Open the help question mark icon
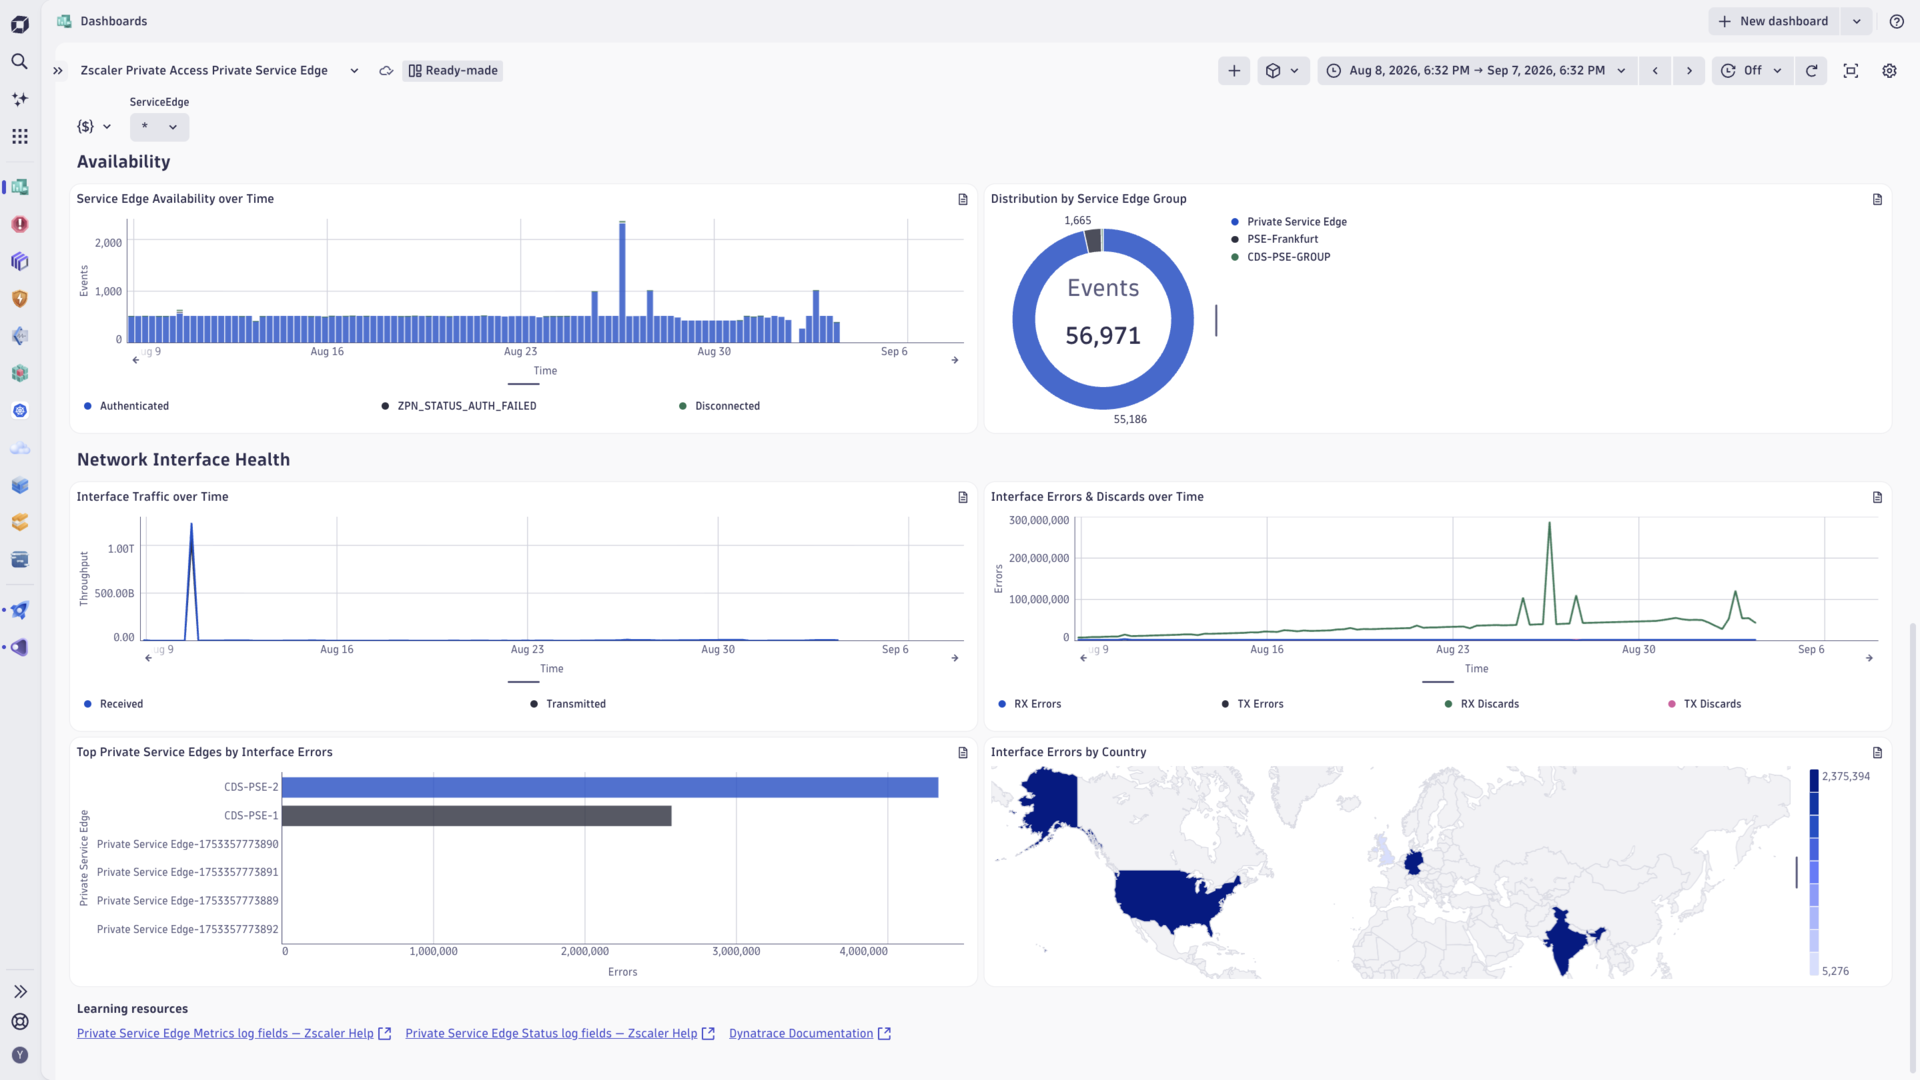Screen dimensions: 1920x1080 1896,21
